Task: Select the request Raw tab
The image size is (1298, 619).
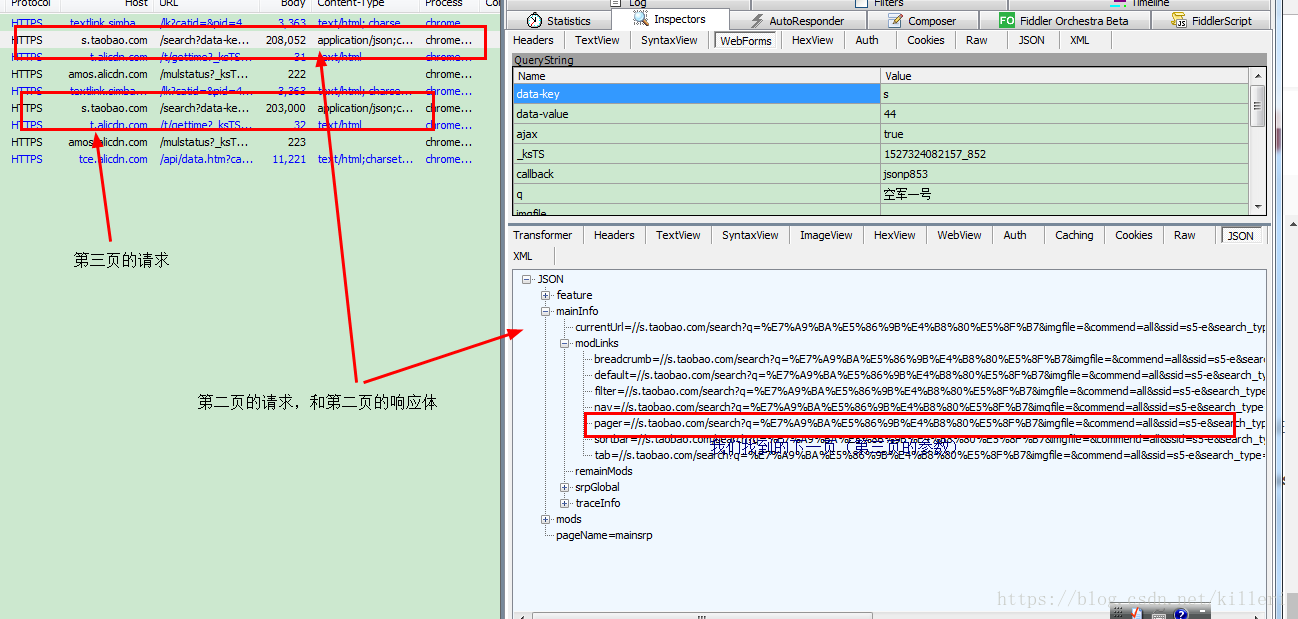Action: pos(977,40)
